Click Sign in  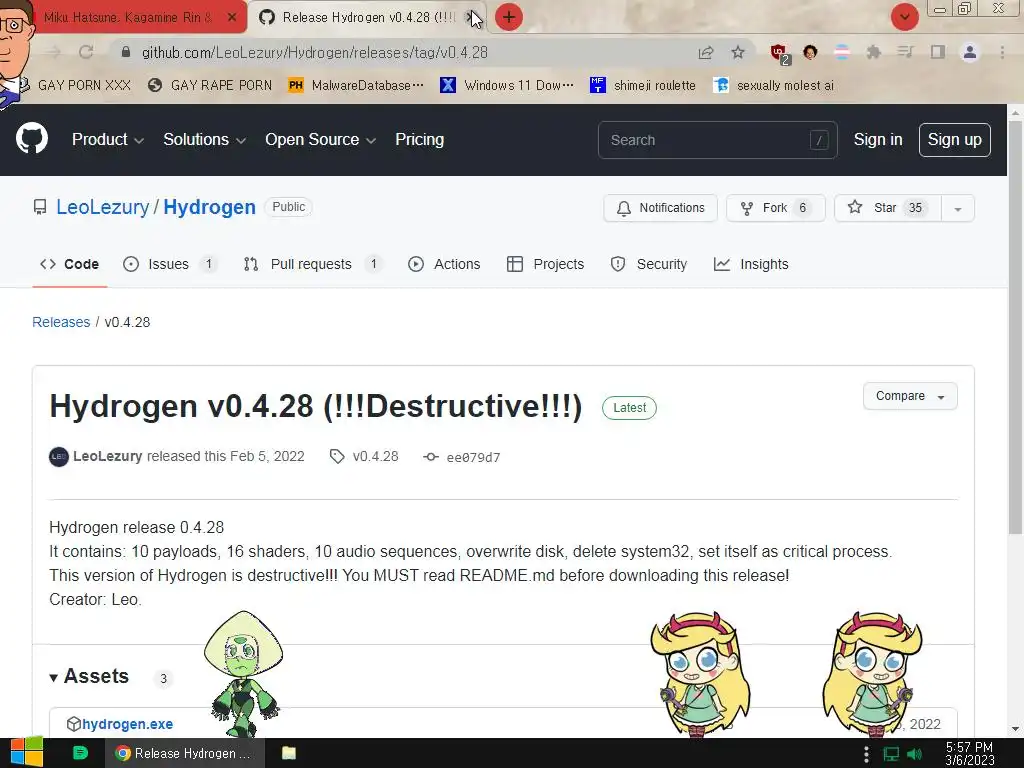point(878,140)
